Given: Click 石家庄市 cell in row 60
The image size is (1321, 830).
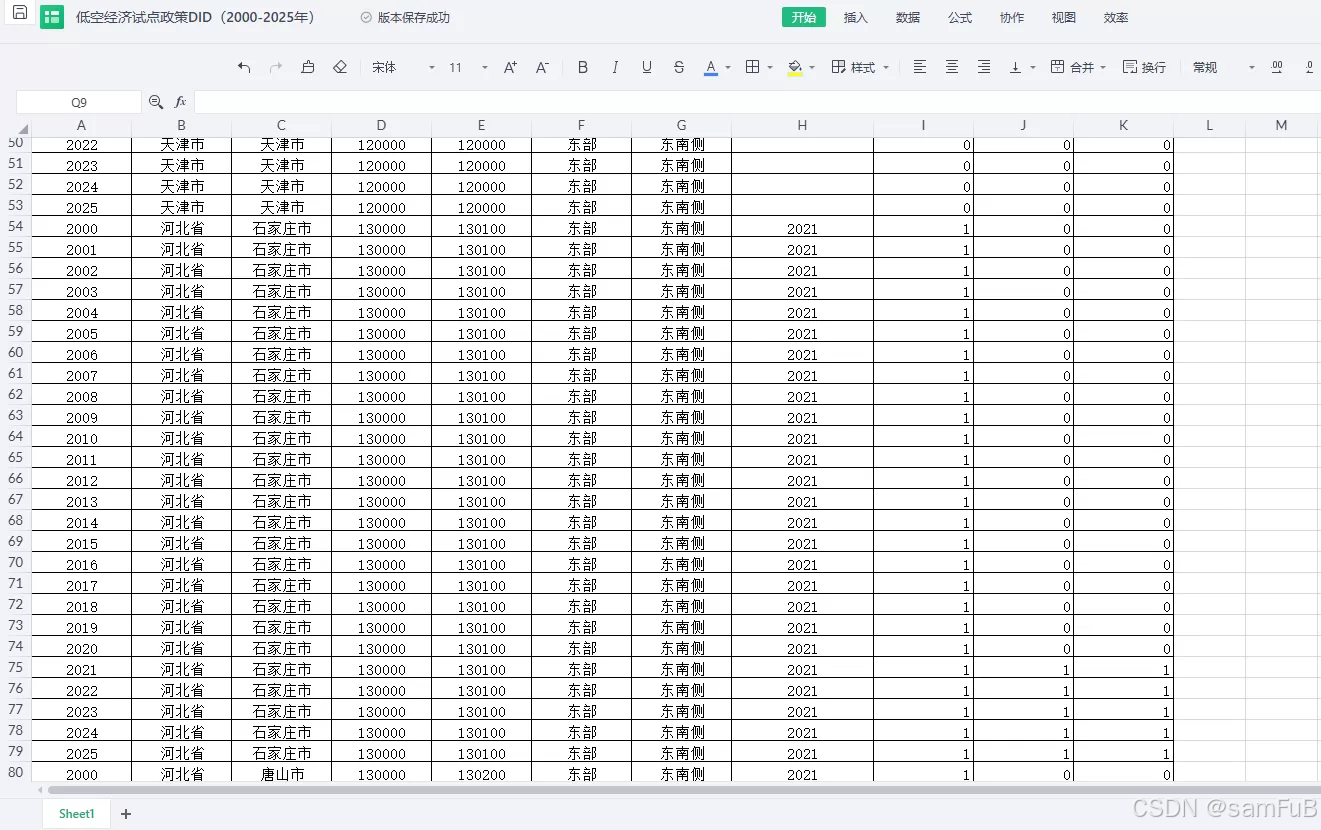Looking at the screenshot, I should tap(281, 354).
